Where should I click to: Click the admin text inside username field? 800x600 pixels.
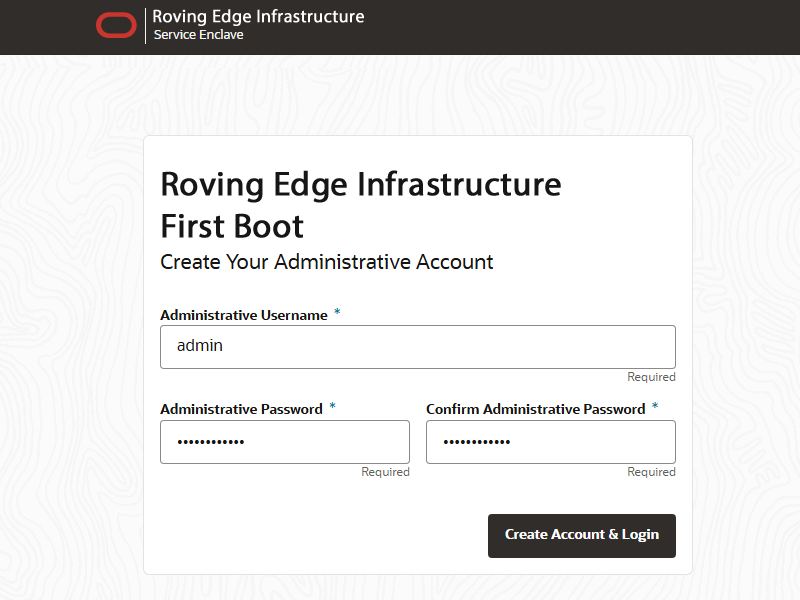pyautogui.click(x=201, y=345)
